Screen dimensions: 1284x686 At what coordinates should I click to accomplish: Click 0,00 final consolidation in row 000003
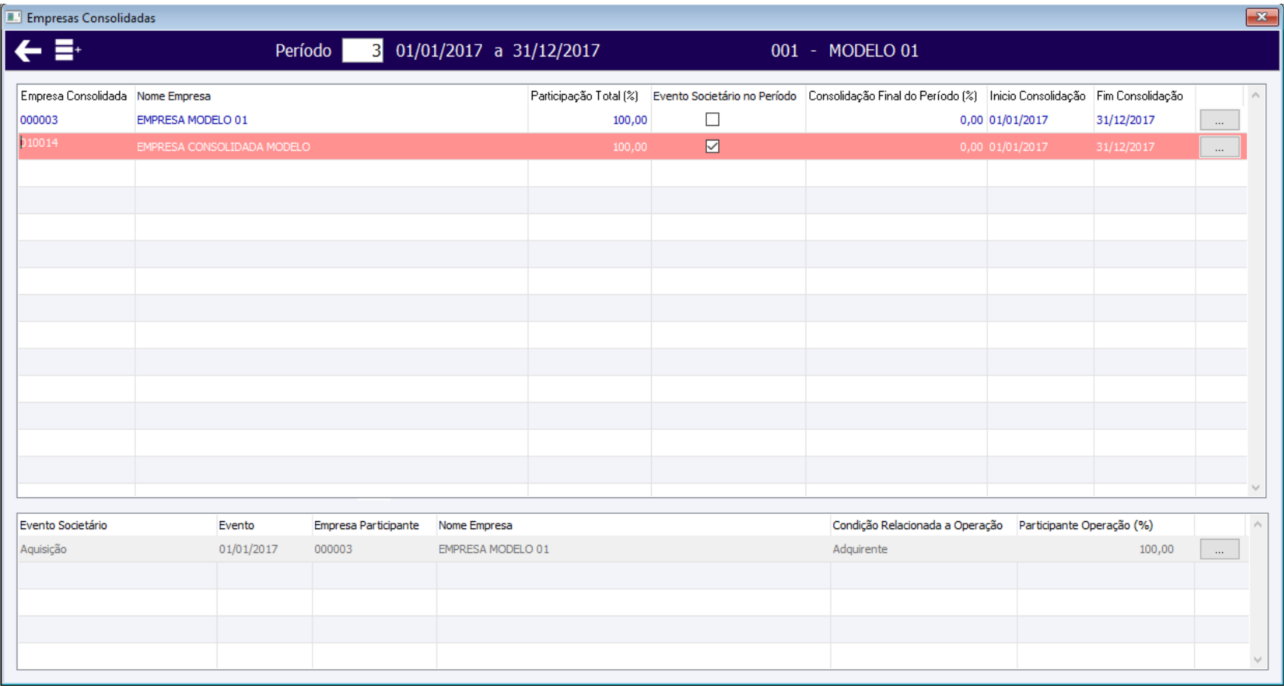(x=972, y=120)
